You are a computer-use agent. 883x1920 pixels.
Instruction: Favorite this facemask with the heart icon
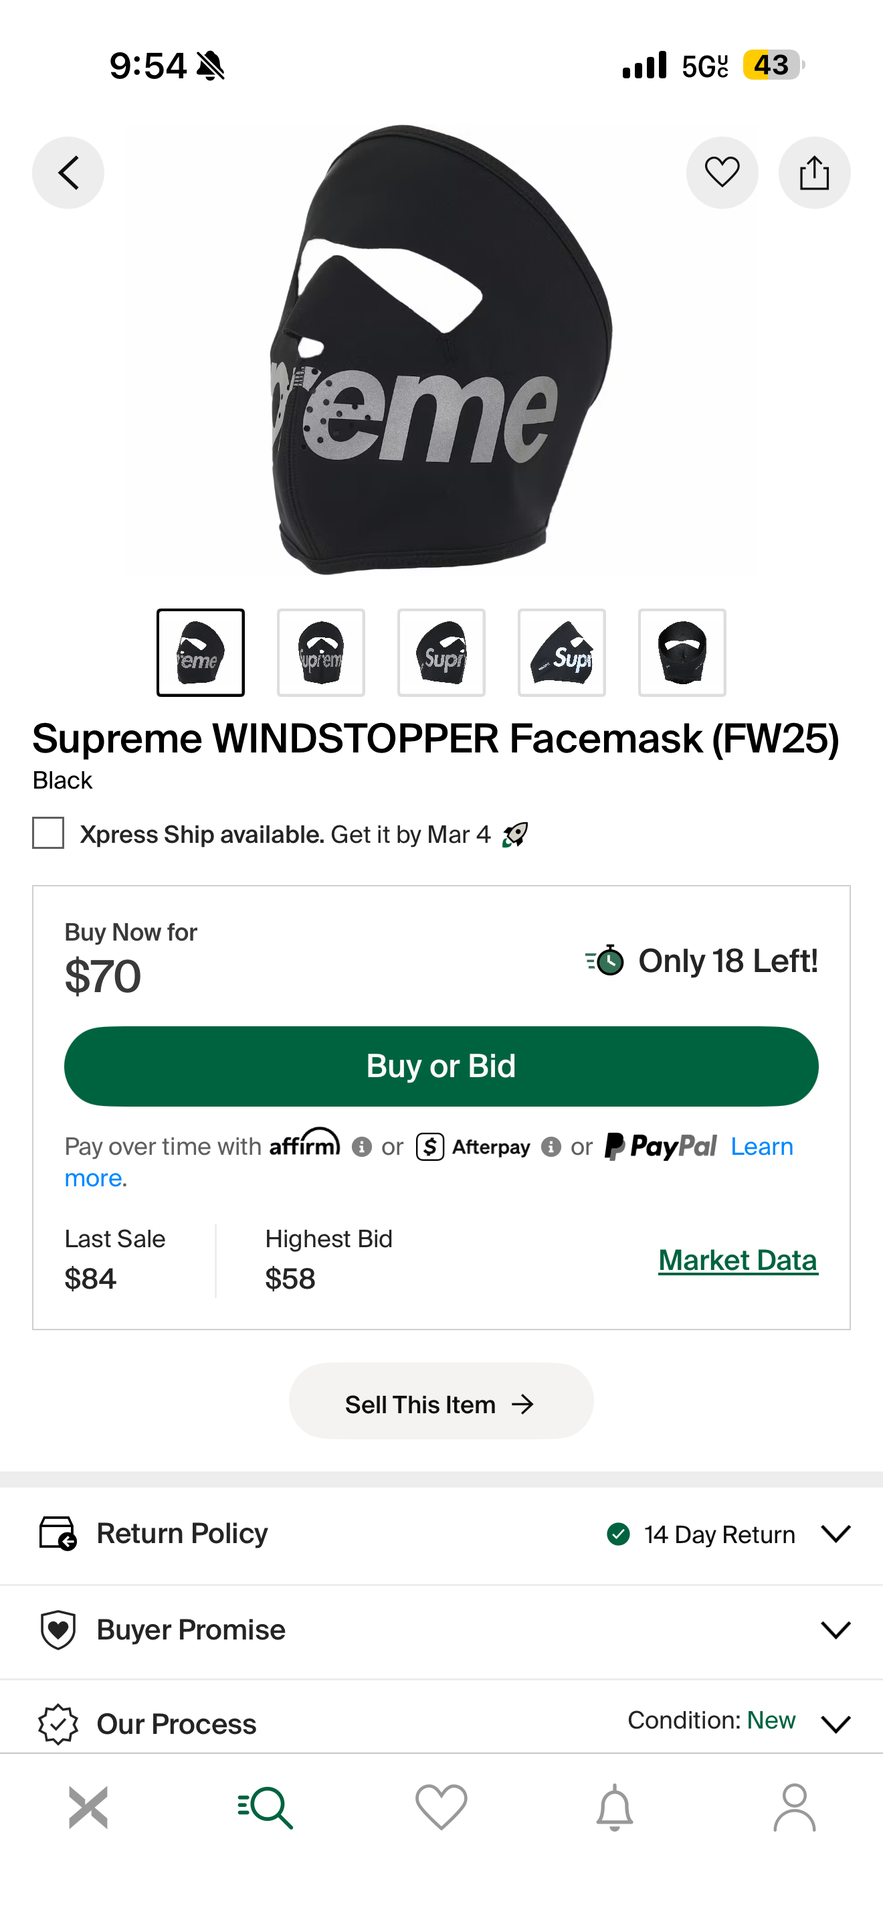point(722,172)
